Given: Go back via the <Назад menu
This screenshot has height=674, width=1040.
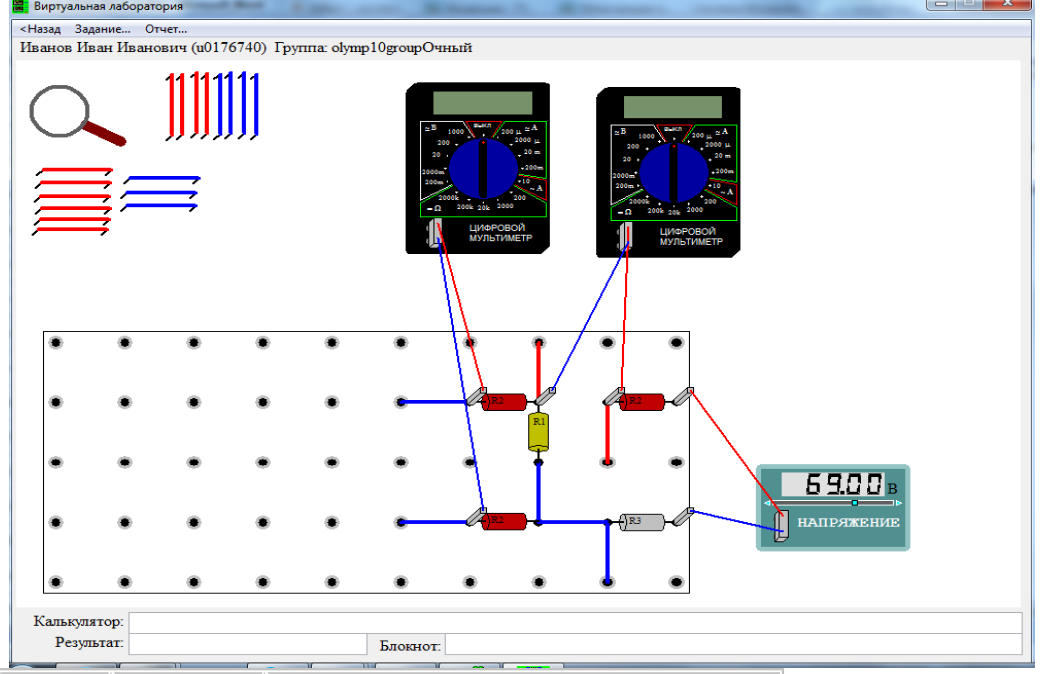Looking at the screenshot, I should coord(40,29).
